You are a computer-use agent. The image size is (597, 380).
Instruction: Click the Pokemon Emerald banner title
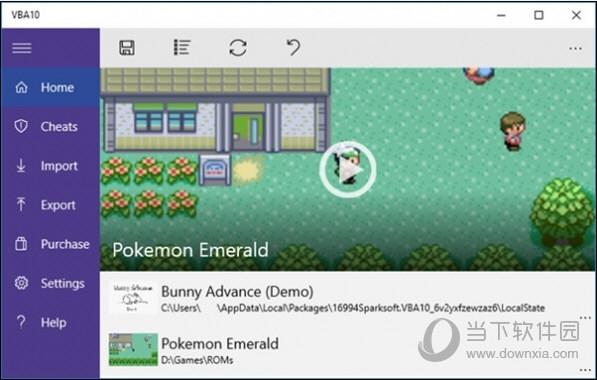click(x=190, y=250)
